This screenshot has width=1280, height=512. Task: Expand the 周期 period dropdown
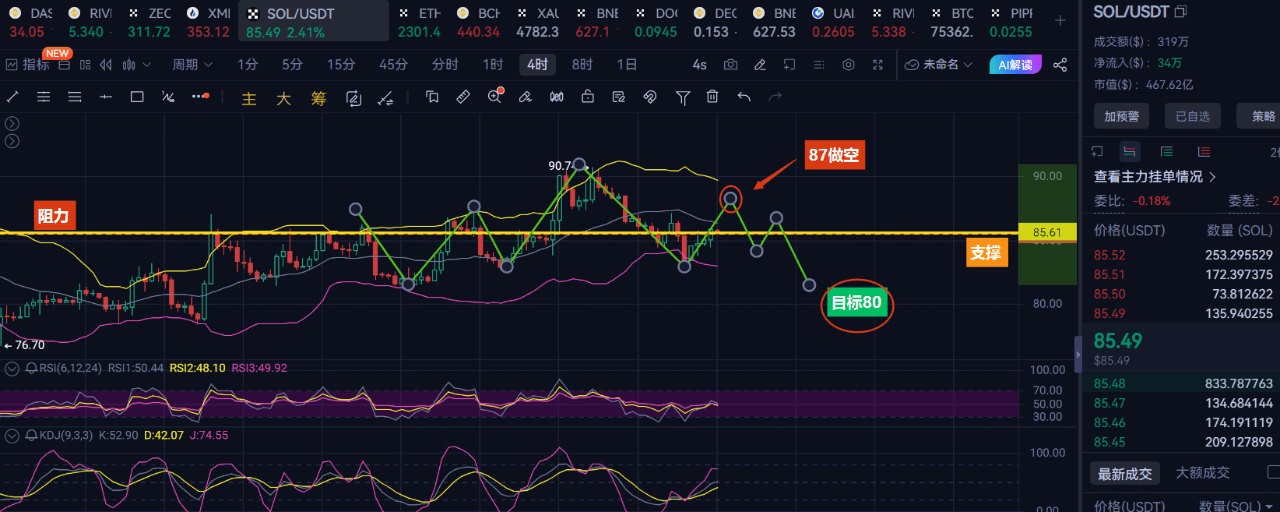pyautogui.click(x=192, y=64)
